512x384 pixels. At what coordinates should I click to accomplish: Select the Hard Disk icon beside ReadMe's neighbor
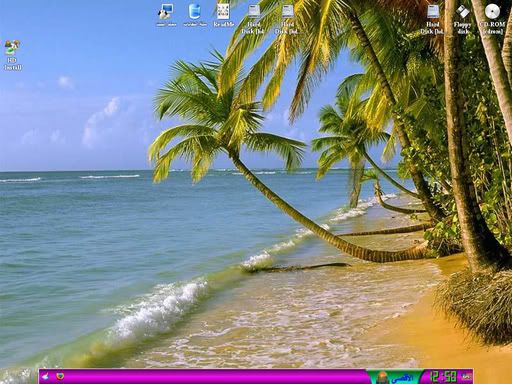tap(287, 12)
